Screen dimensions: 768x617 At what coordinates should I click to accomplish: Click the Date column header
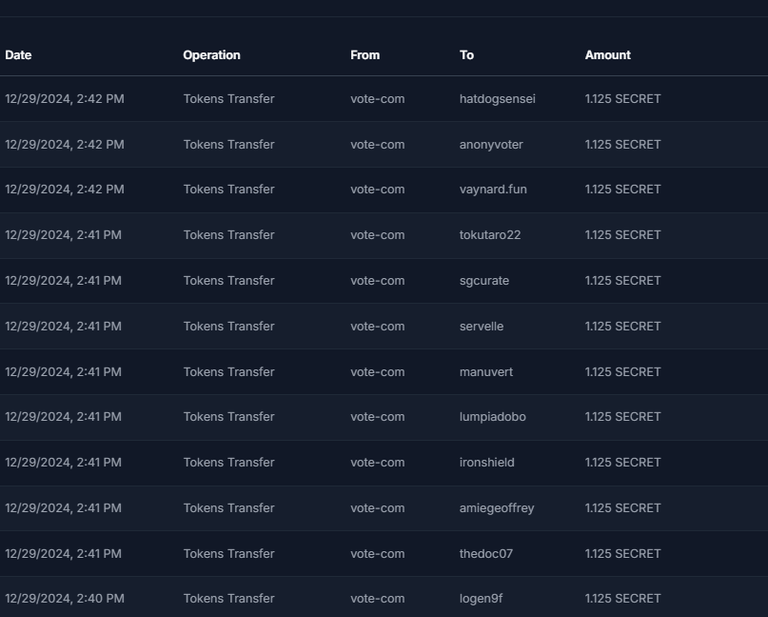[18, 55]
